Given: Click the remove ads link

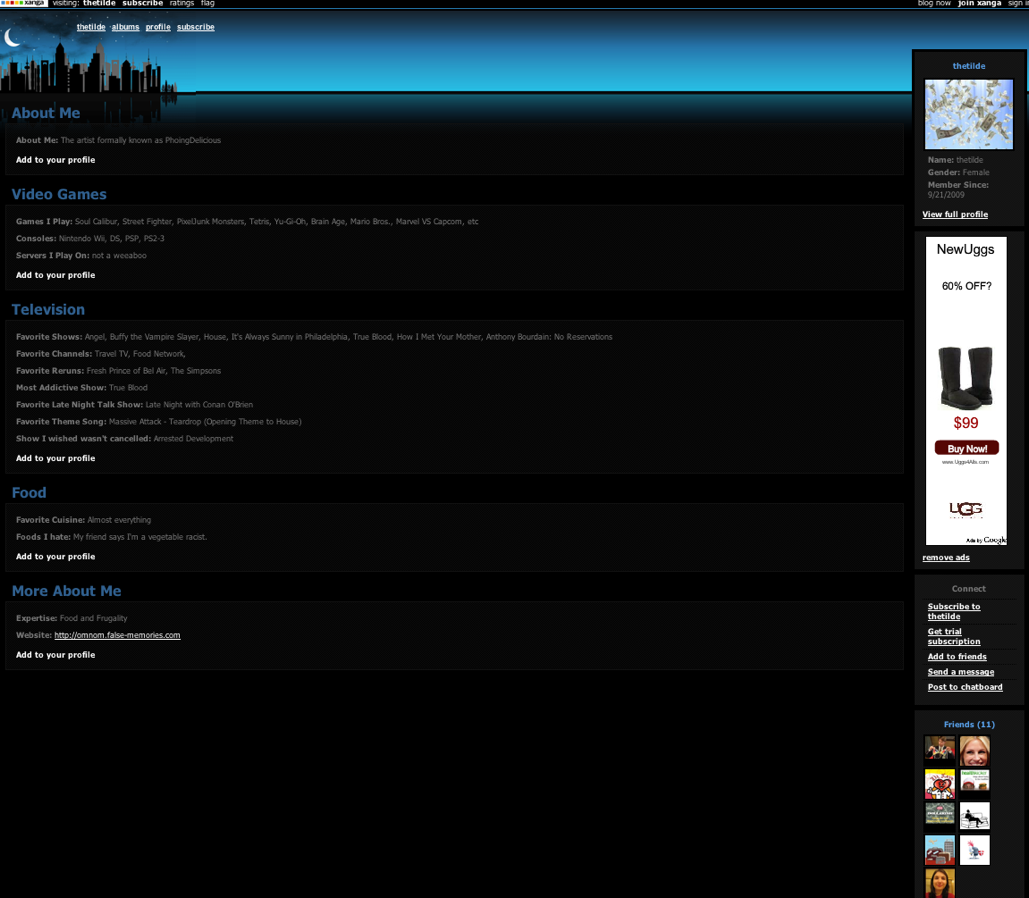Looking at the screenshot, I should point(946,558).
